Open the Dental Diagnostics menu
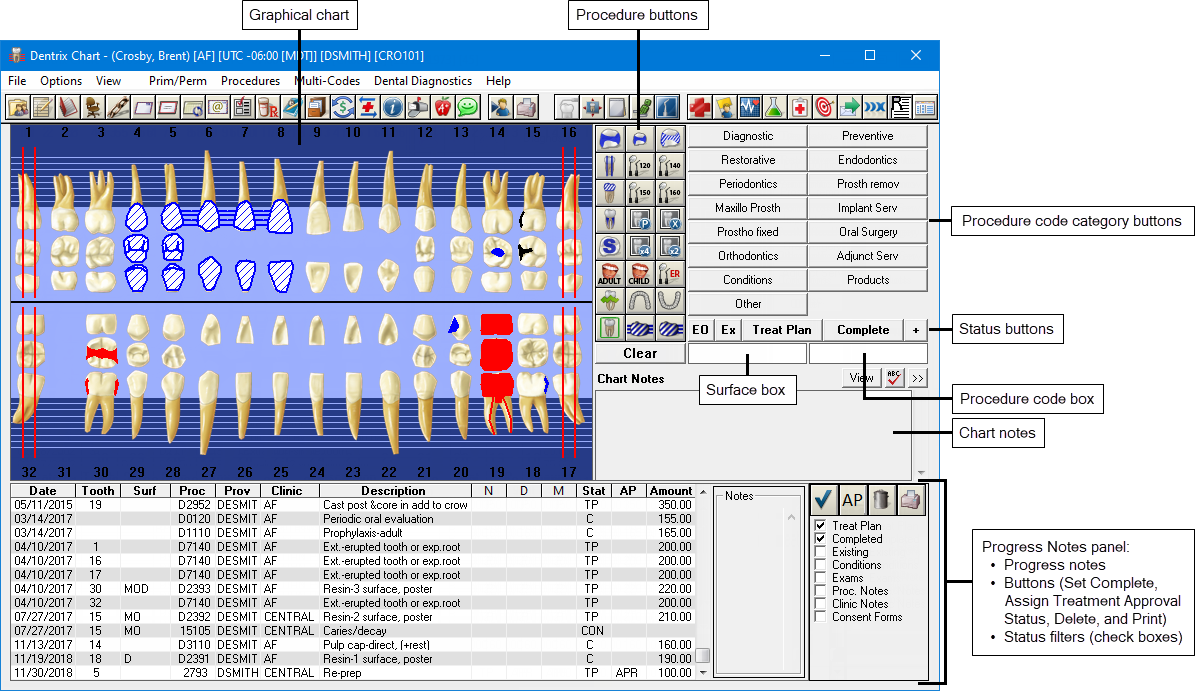This screenshot has width=1195, height=691. [x=423, y=81]
